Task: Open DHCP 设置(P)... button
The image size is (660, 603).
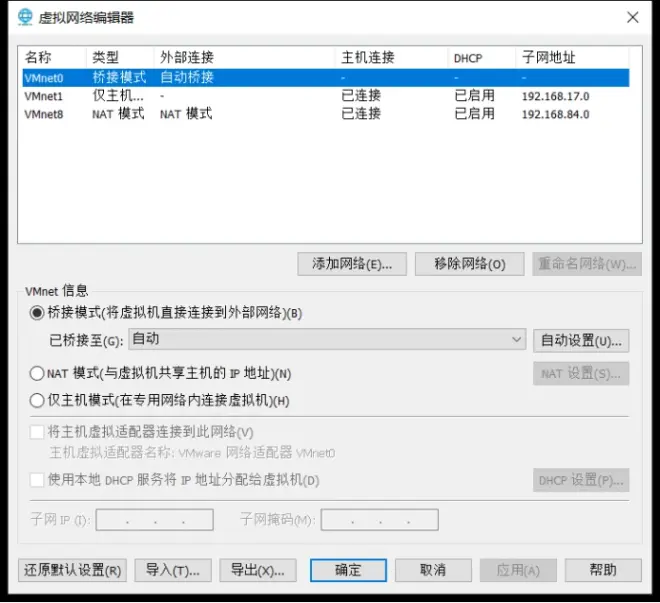Action: [x=581, y=480]
